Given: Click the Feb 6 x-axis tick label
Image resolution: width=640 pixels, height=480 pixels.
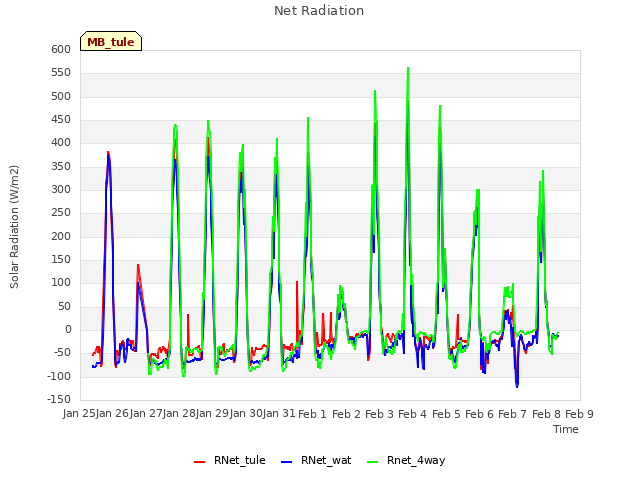Looking at the screenshot, I should [x=479, y=414].
